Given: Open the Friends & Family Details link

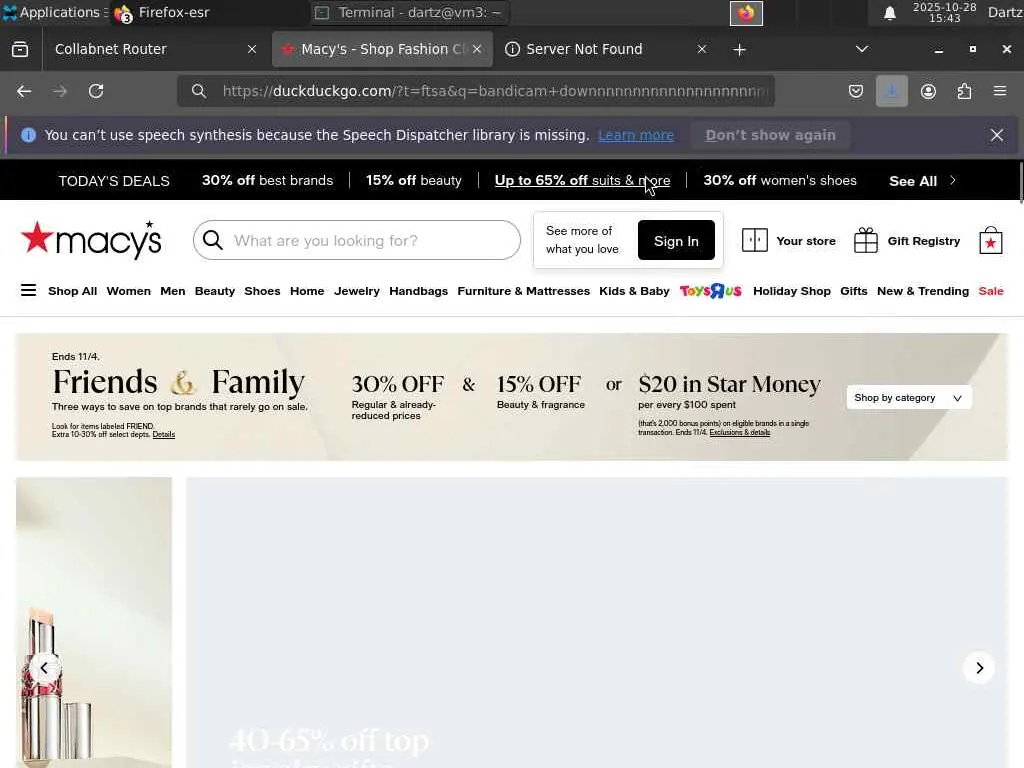Looking at the screenshot, I should click(x=163, y=434).
